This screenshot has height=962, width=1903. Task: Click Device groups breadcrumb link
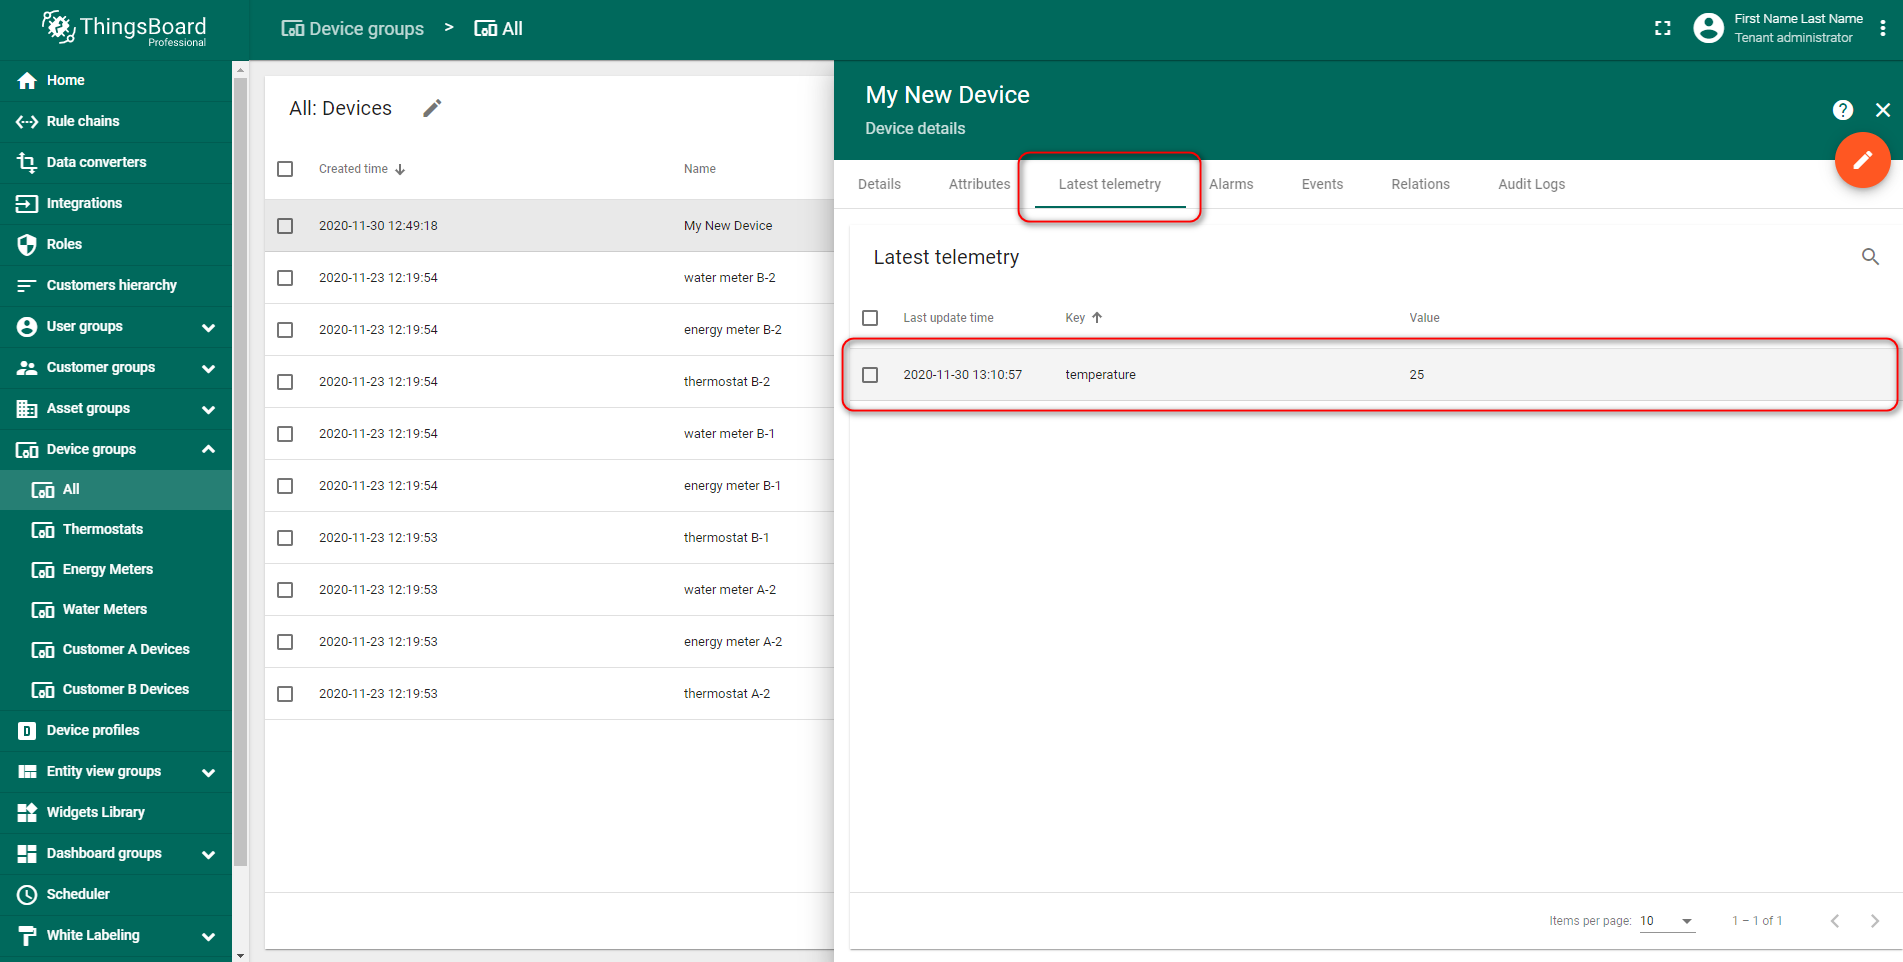[x=352, y=29]
